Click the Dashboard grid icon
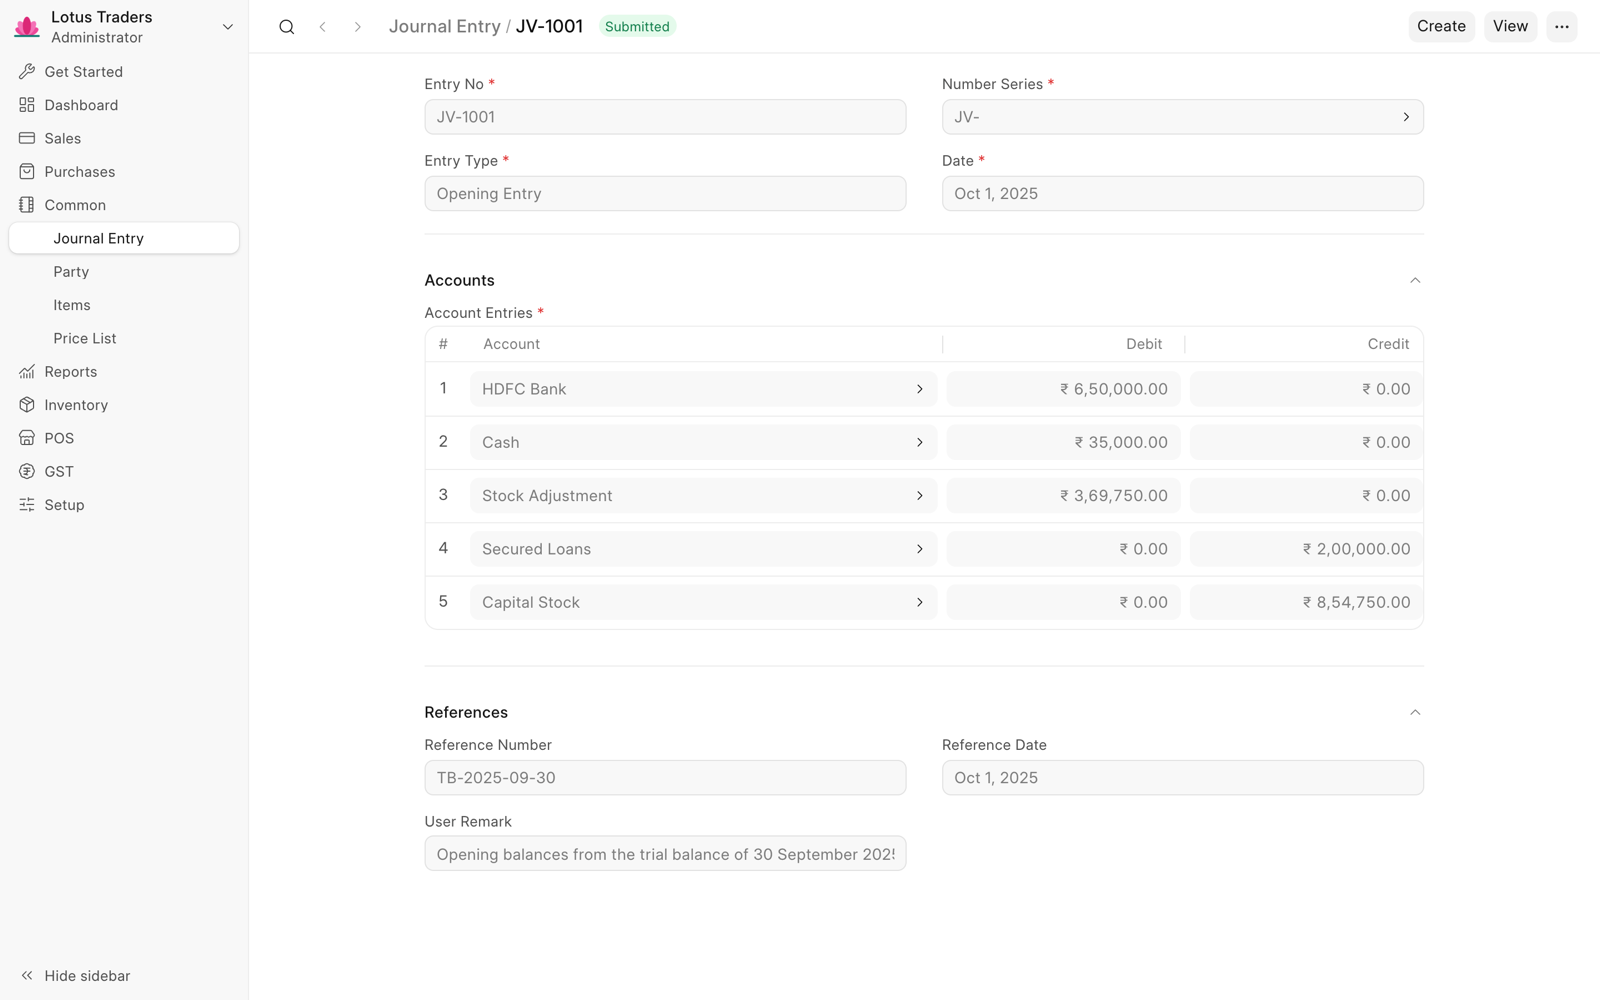Image resolution: width=1600 pixels, height=1000 pixels. click(x=27, y=105)
